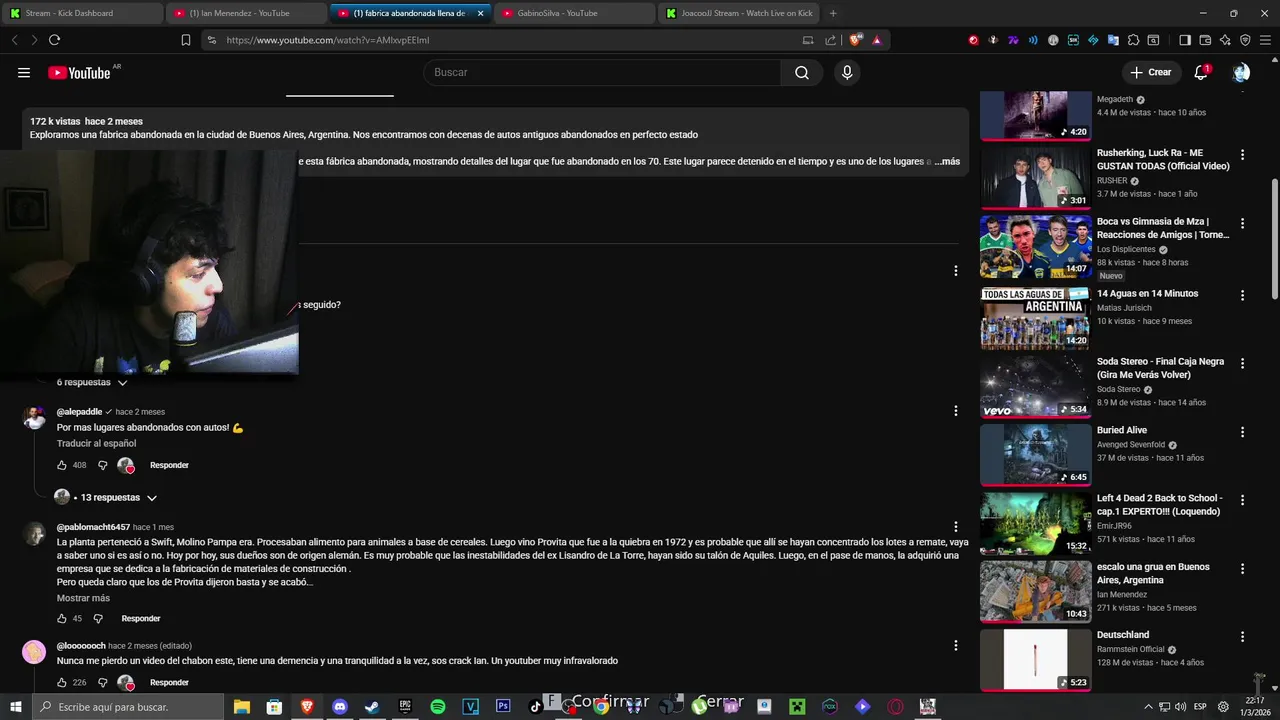Reply to @looooooch with Responder
1280x720 pixels.
point(169,682)
